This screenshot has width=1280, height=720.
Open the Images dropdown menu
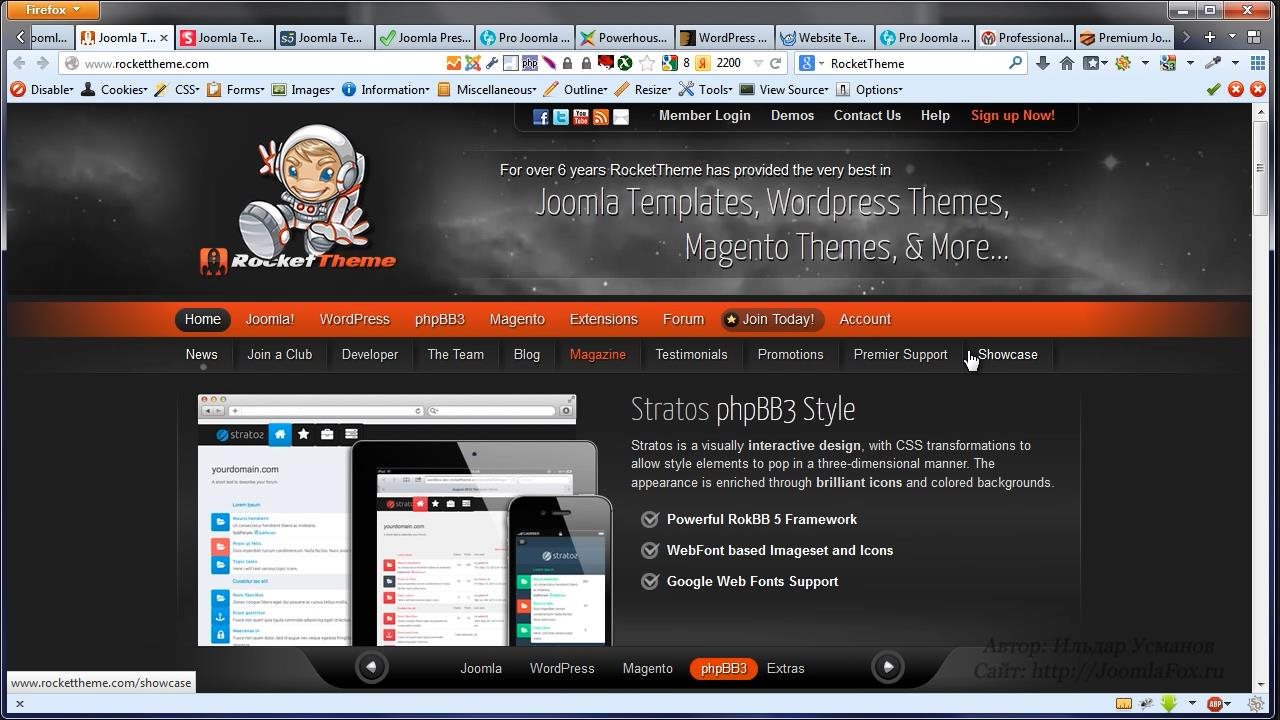pos(302,89)
